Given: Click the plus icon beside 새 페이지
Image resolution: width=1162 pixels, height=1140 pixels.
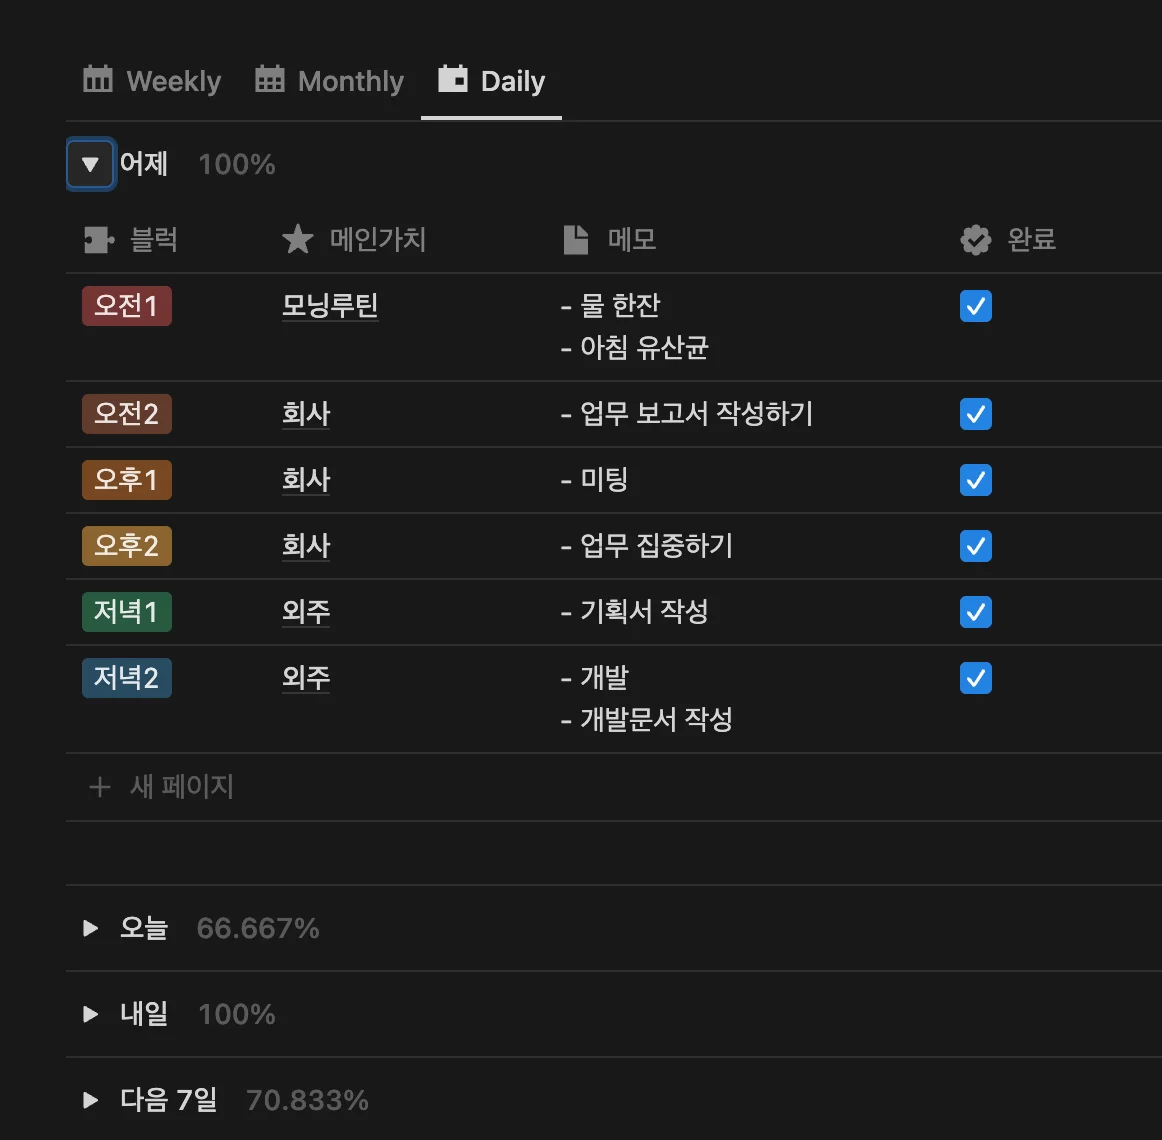Looking at the screenshot, I should click(100, 787).
